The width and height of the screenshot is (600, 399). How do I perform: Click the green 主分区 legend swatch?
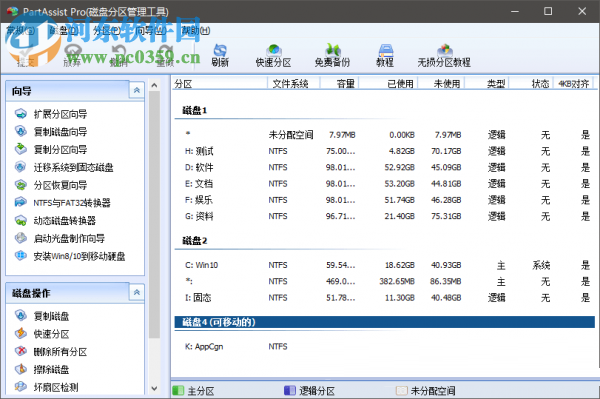[x=178, y=391]
